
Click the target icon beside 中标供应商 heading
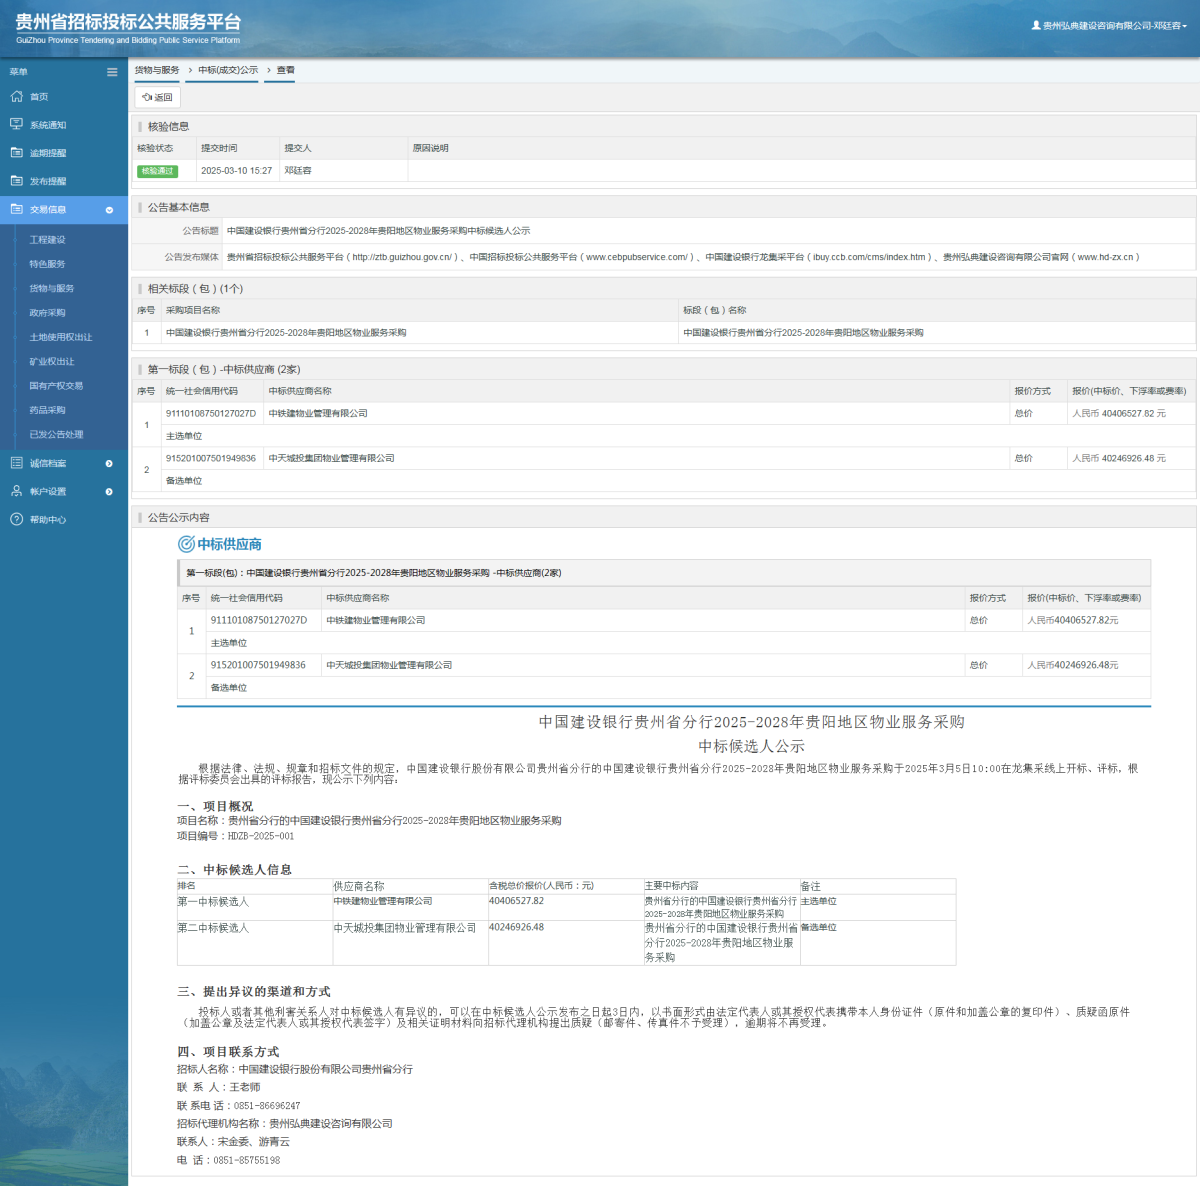point(186,544)
